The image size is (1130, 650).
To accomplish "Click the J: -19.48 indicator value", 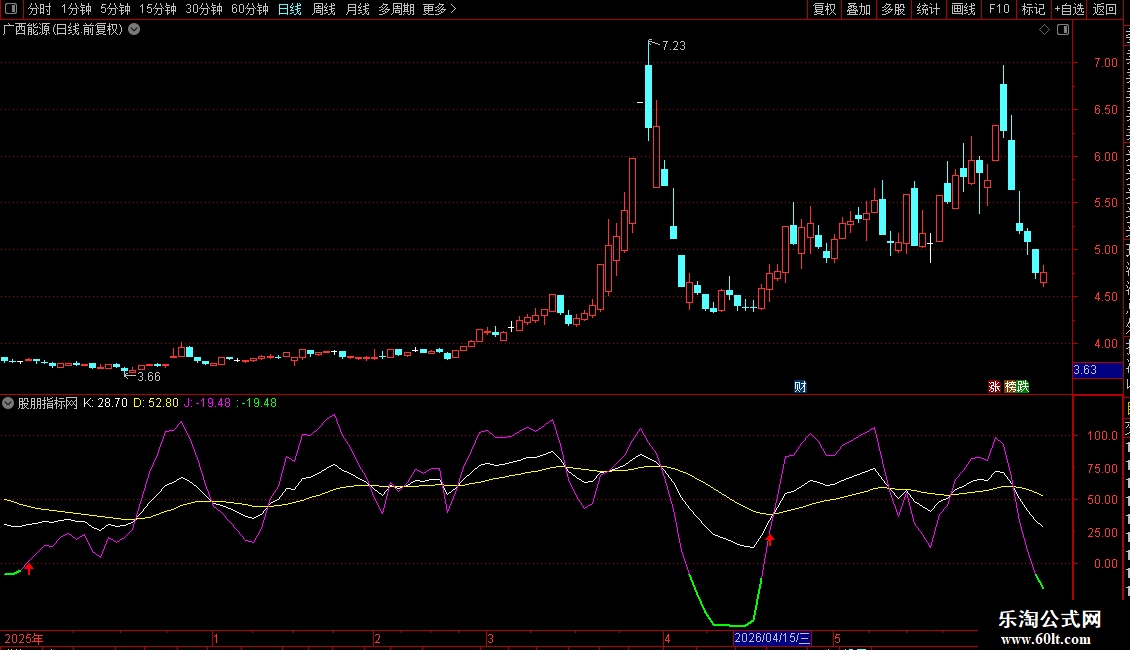I will (208, 403).
